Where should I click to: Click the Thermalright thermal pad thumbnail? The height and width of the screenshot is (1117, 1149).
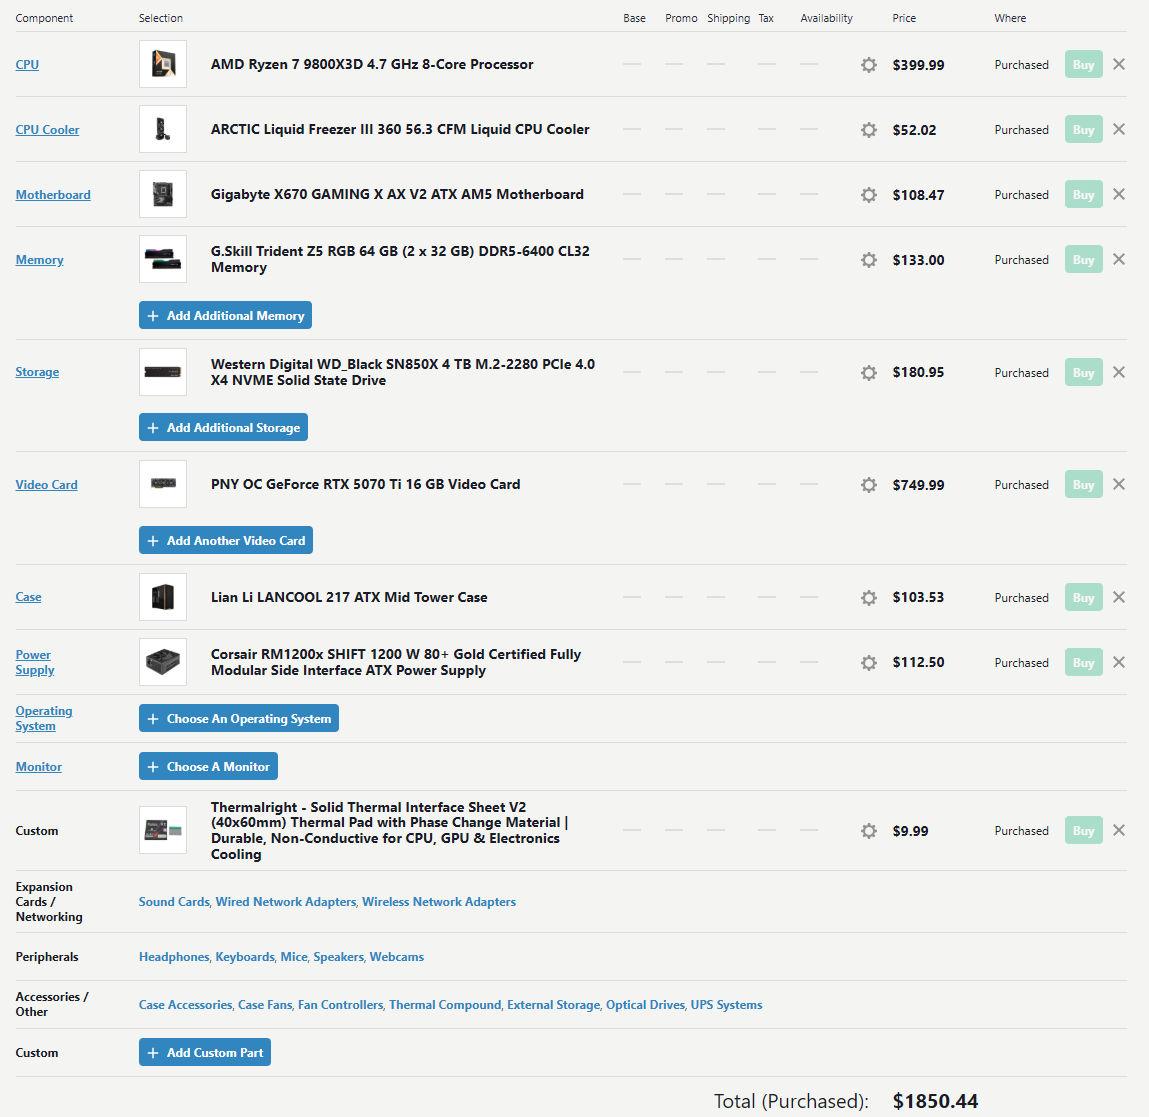(163, 830)
